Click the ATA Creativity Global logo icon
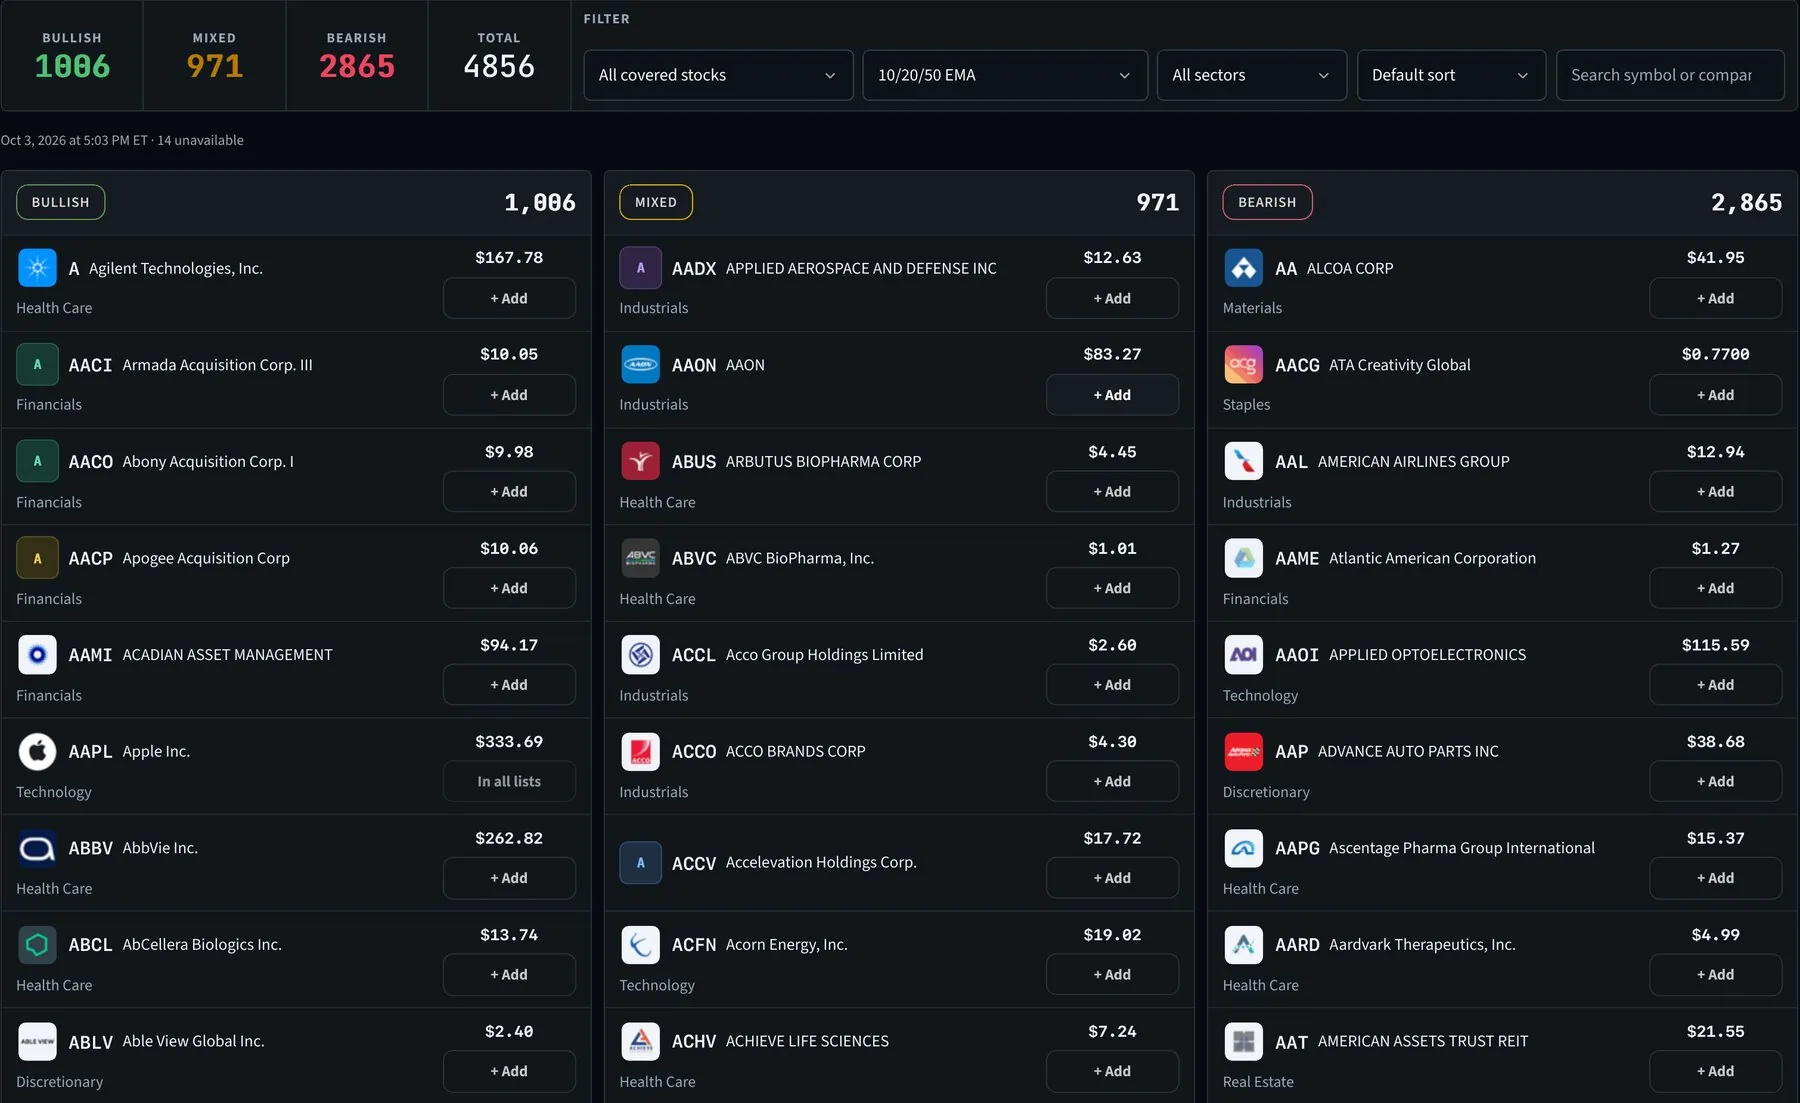The width and height of the screenshot is (1800, 1103). tap(1243, 365)
